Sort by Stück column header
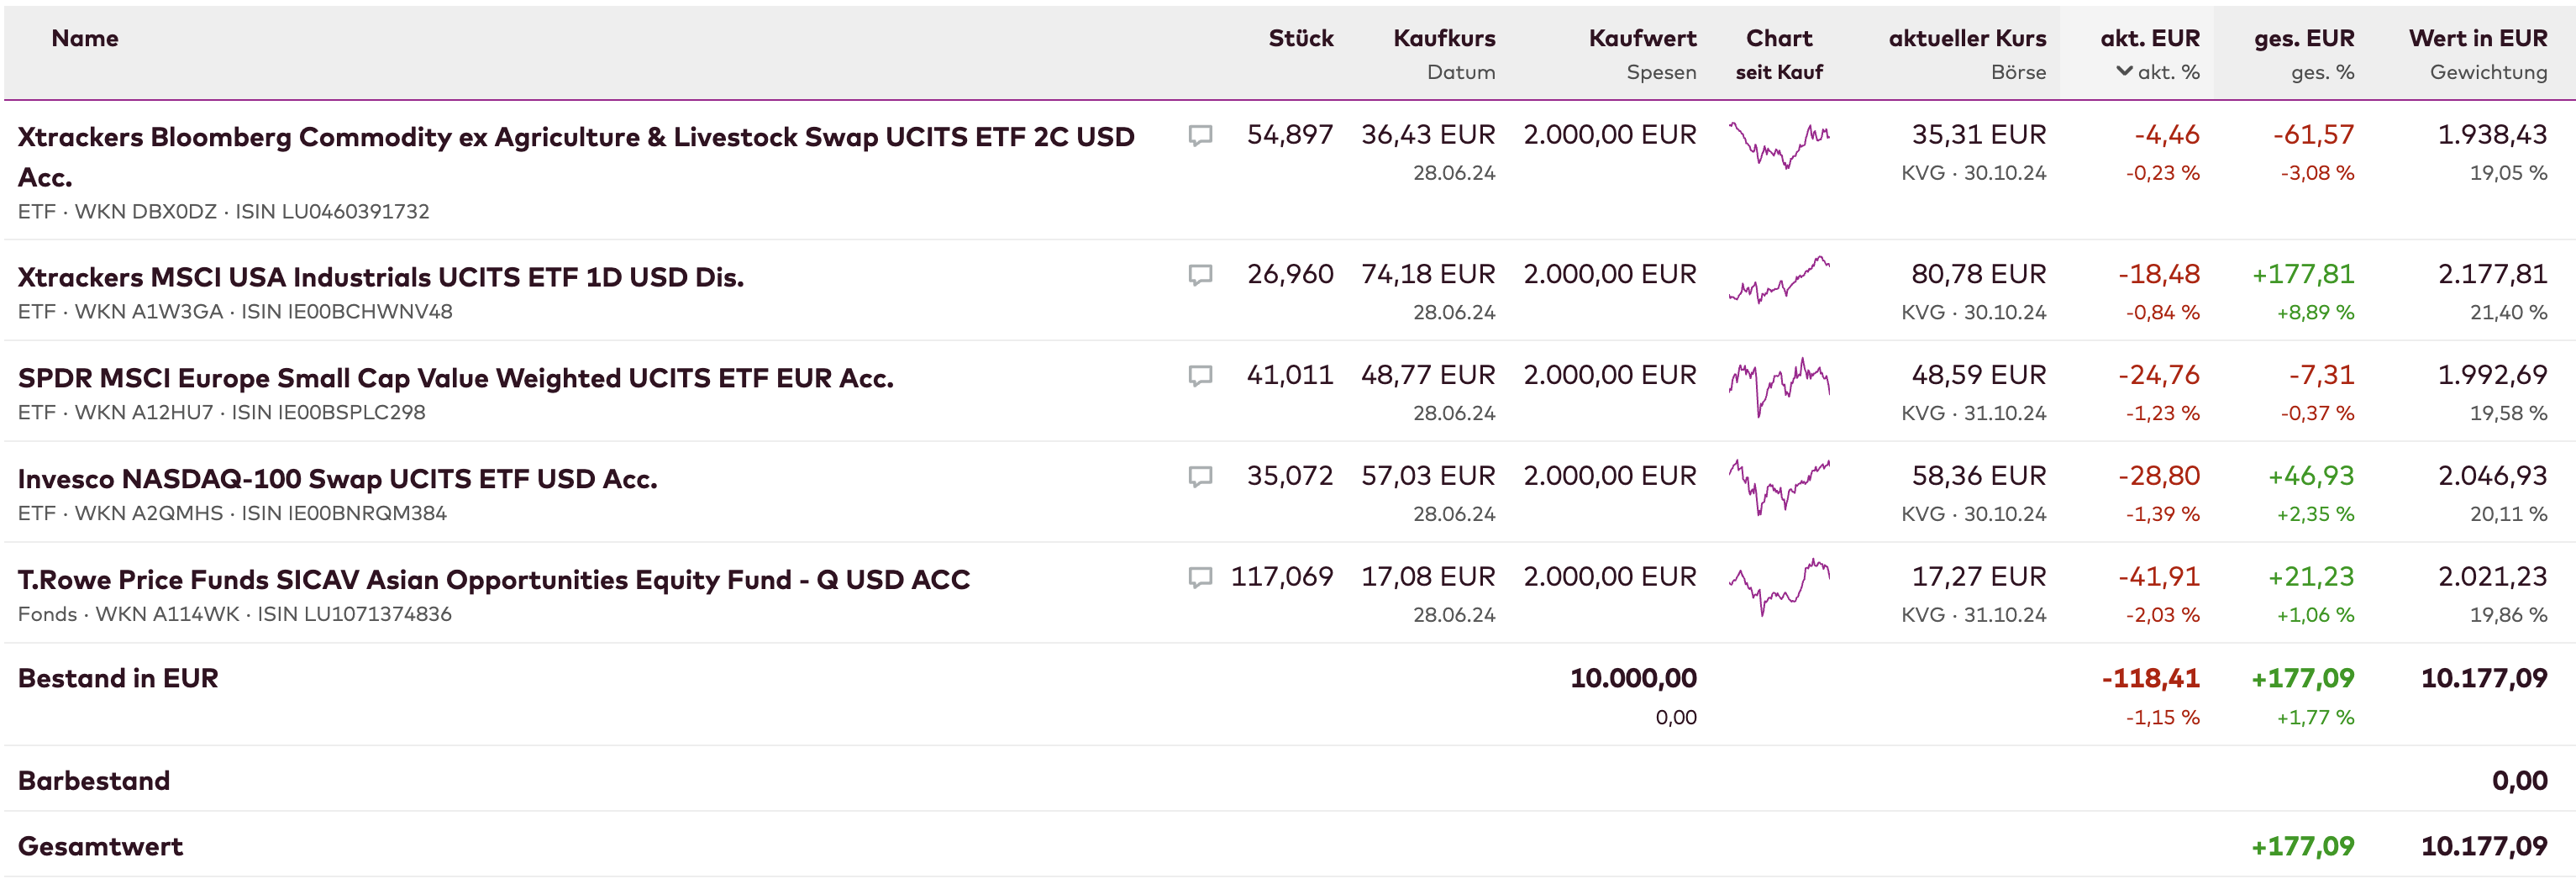 point(1300,38)
